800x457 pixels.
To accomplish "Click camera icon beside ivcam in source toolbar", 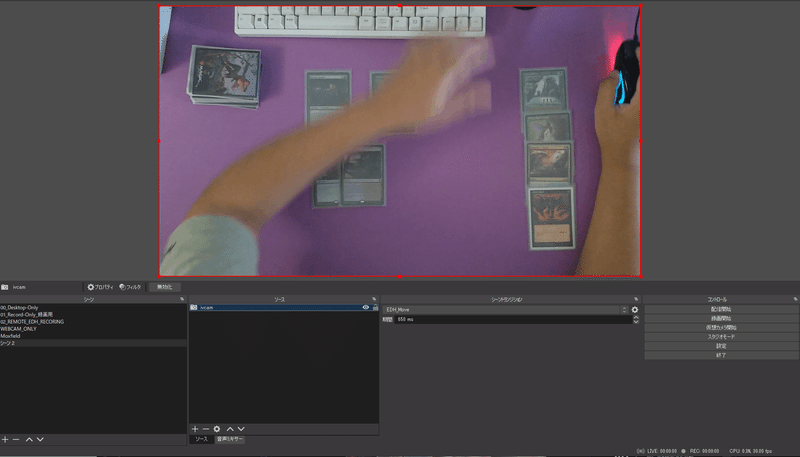I will pyautogui.click(x=5, y=287).
